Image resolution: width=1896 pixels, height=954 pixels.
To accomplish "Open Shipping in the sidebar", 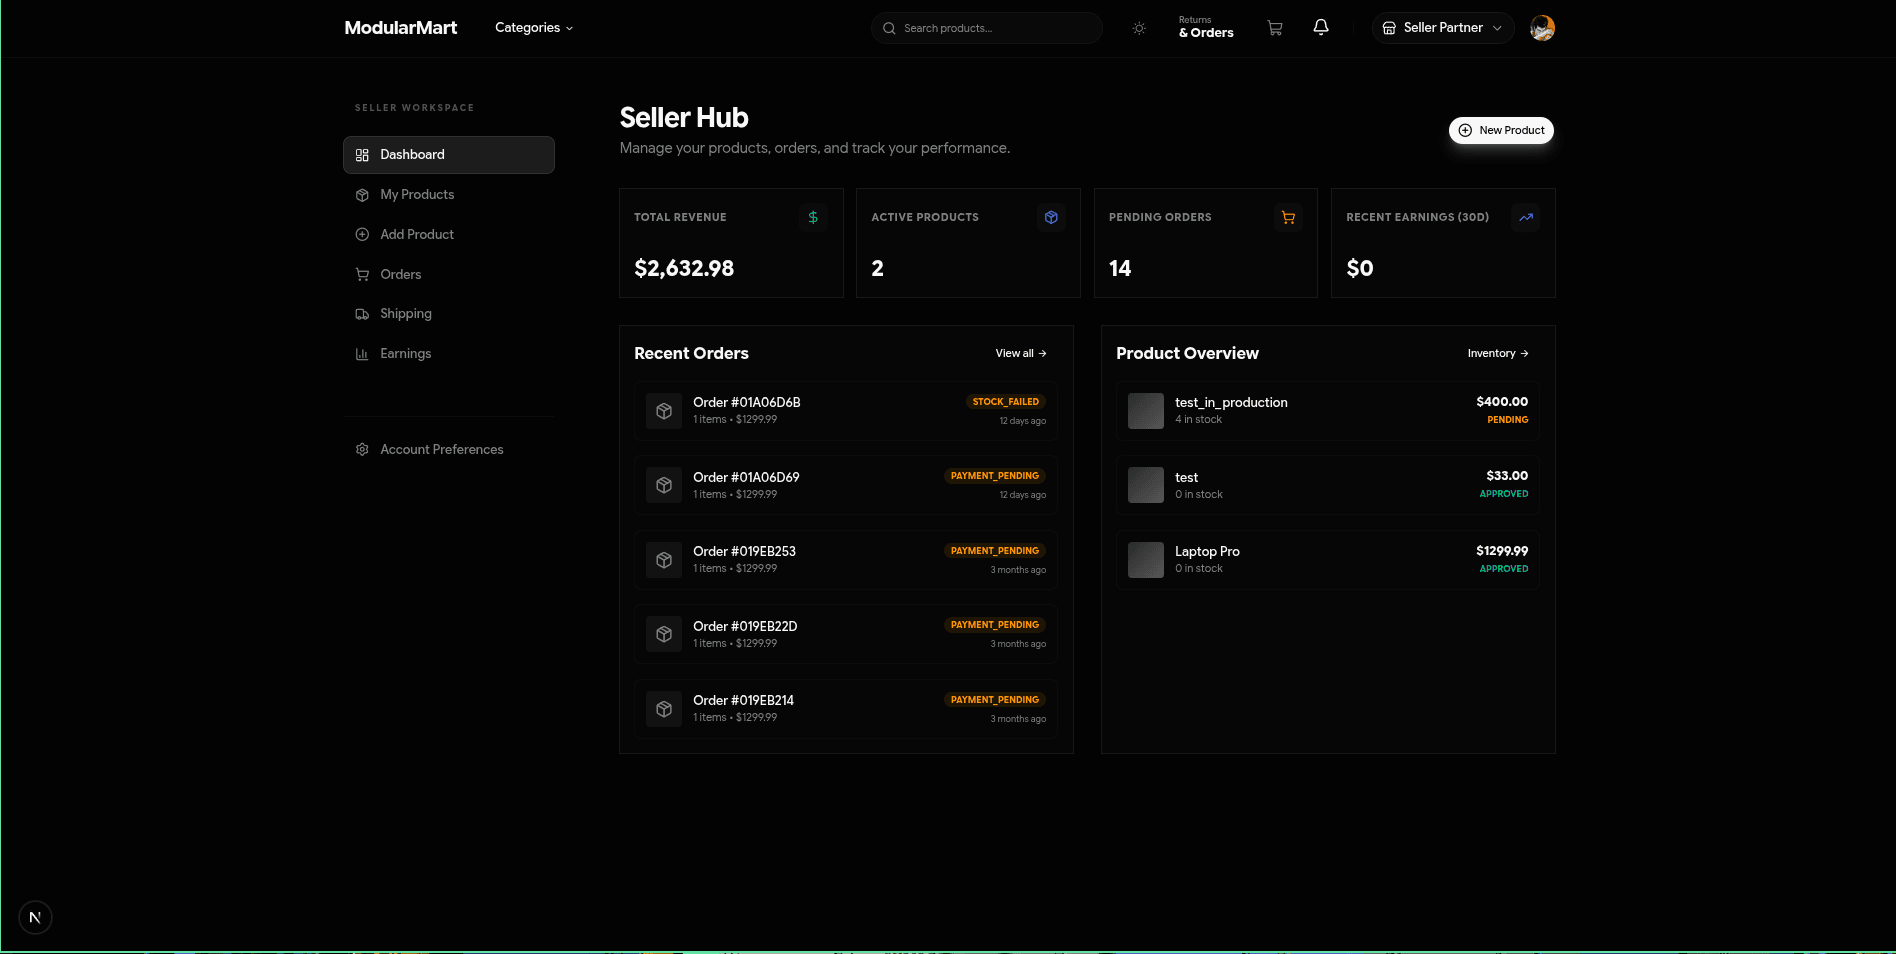I will (449, 314).
